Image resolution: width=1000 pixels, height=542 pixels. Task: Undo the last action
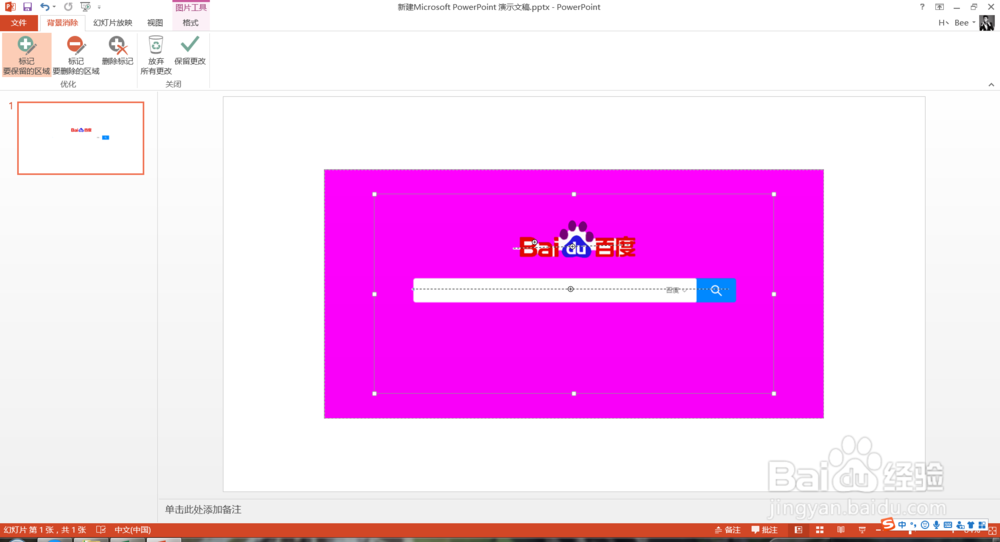44,6
